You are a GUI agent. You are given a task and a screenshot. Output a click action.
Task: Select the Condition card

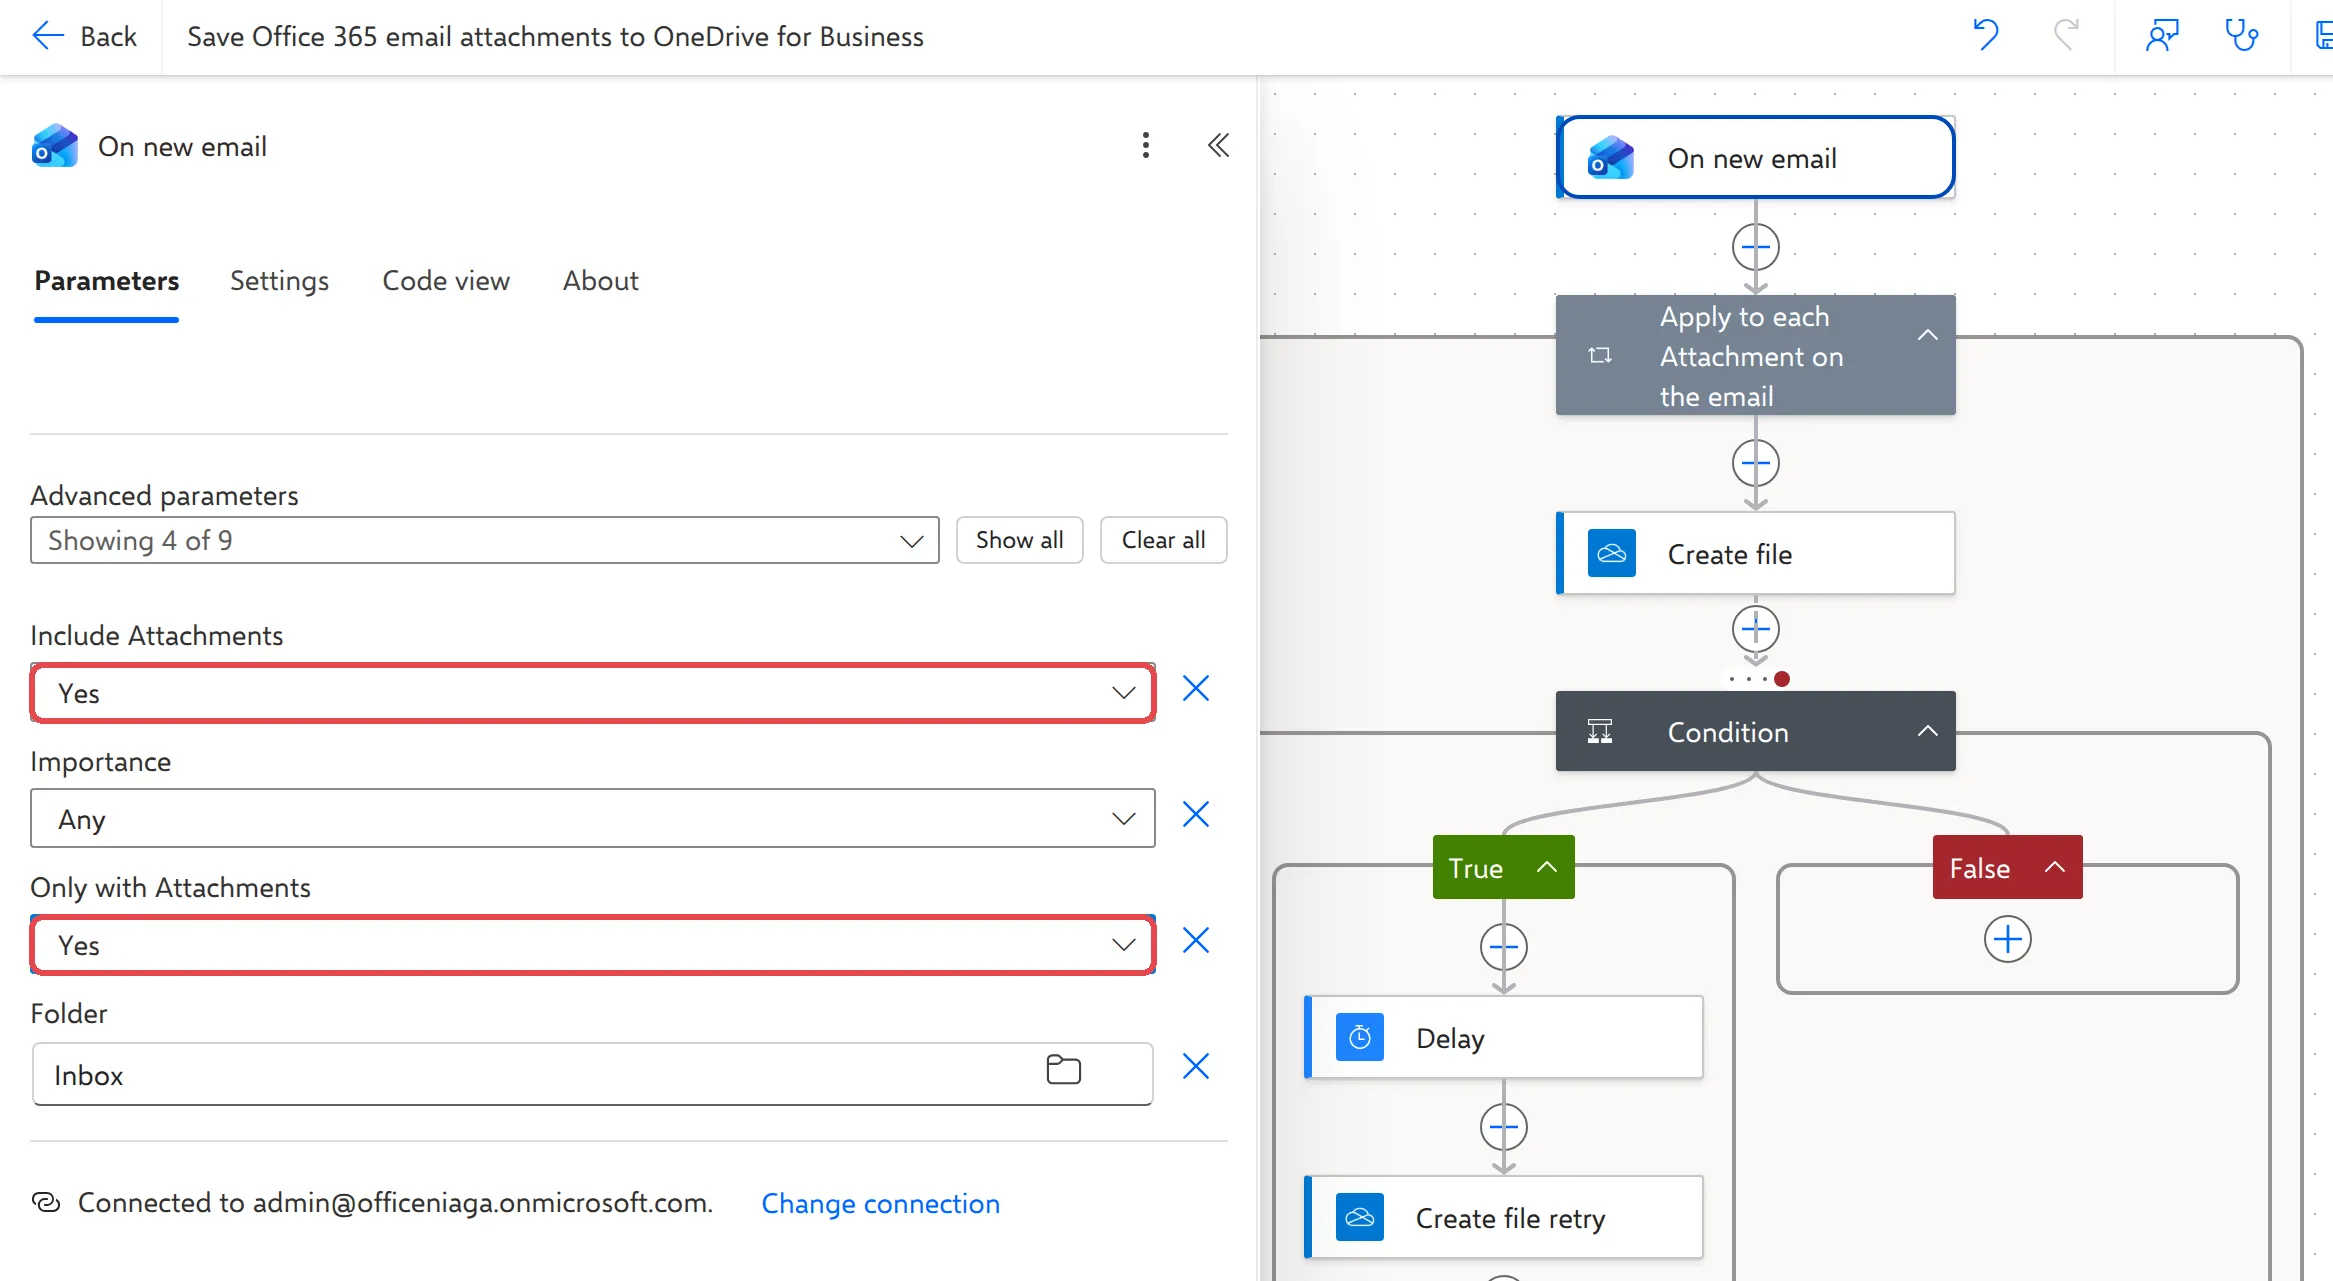click(1756, 731)
